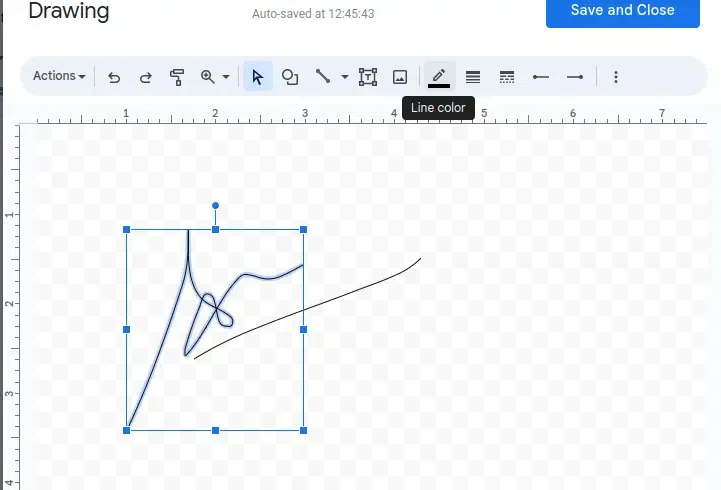Image resolution: width=721 pixels, height=490 pixels.
Task: Activate the Paint format roller tool
Action: tap(177, 77)
